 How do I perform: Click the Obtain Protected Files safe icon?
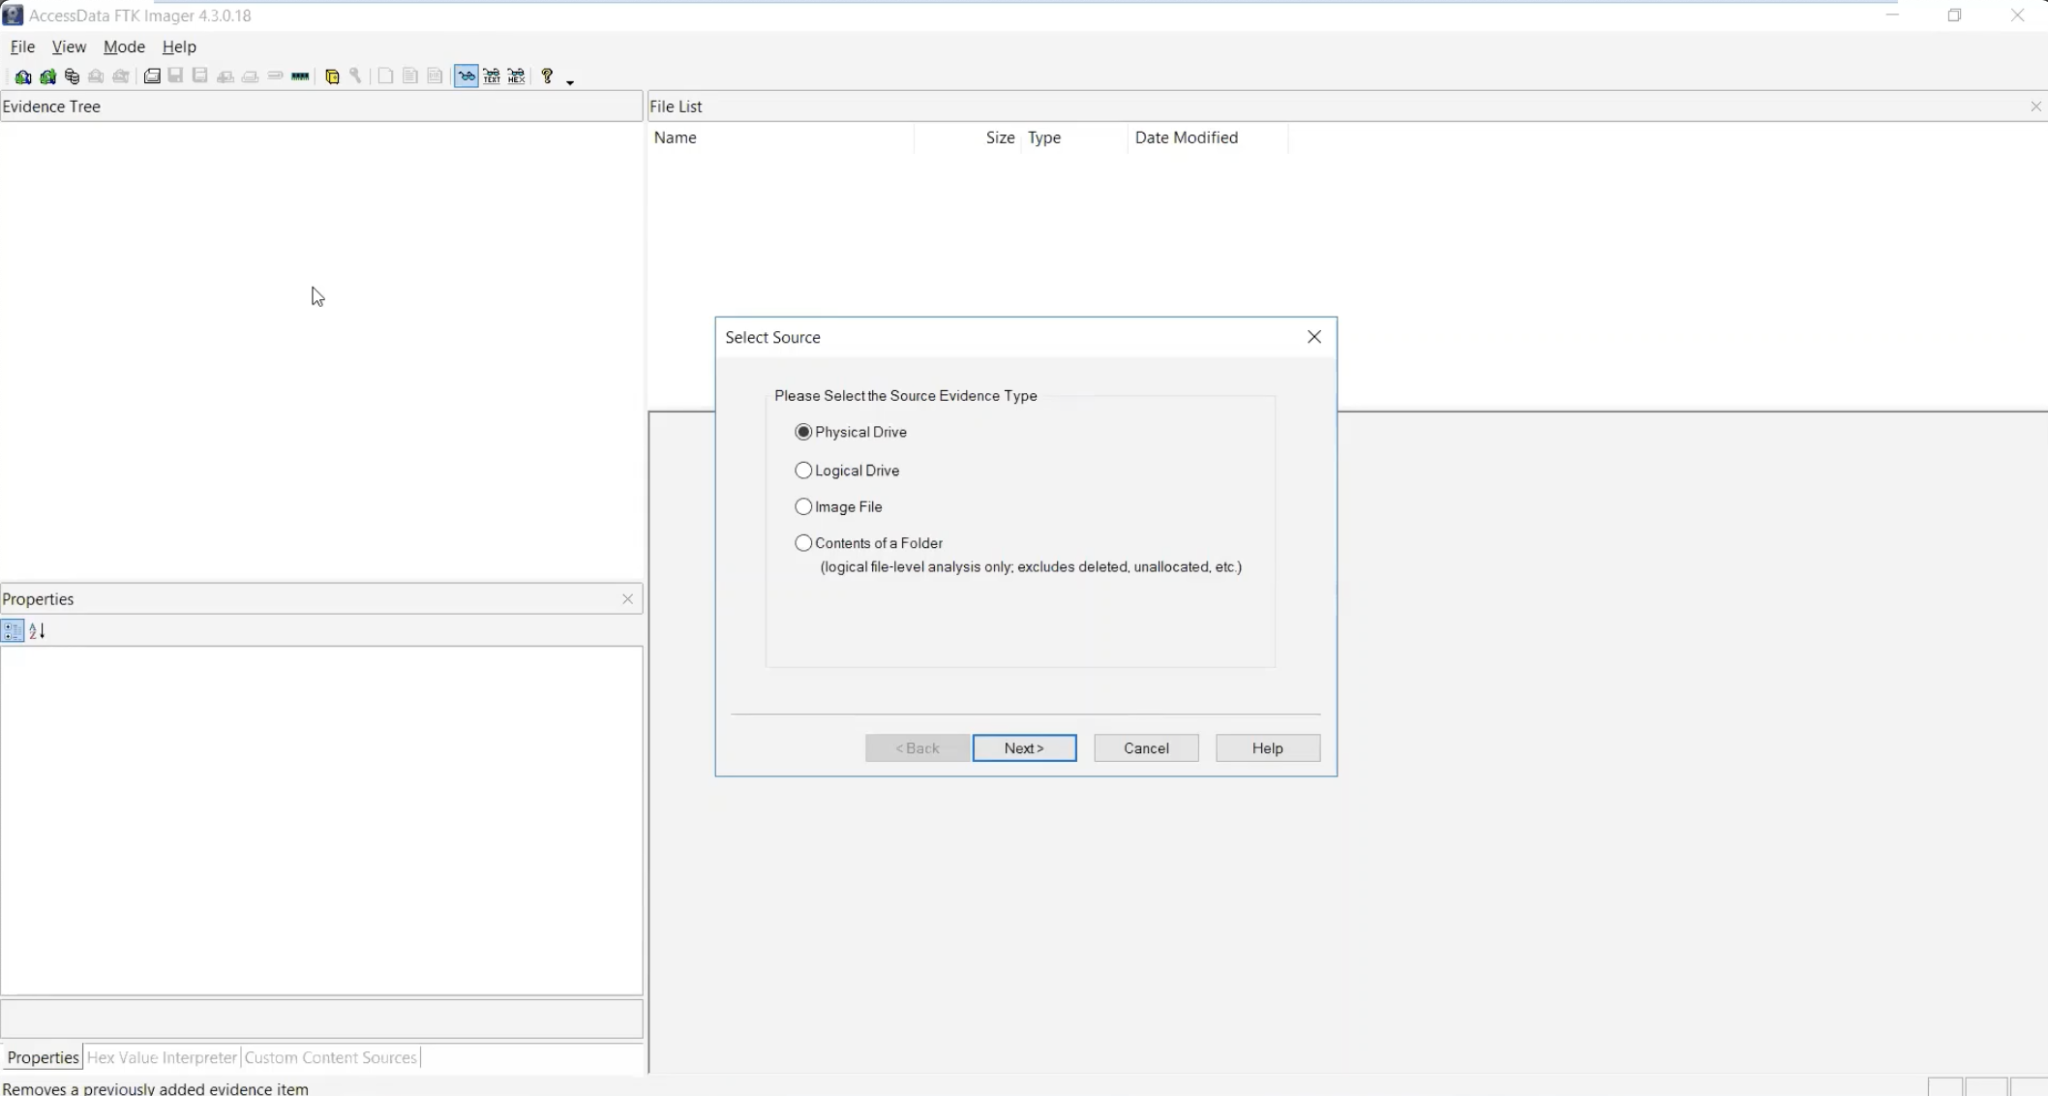click(333, 76)
